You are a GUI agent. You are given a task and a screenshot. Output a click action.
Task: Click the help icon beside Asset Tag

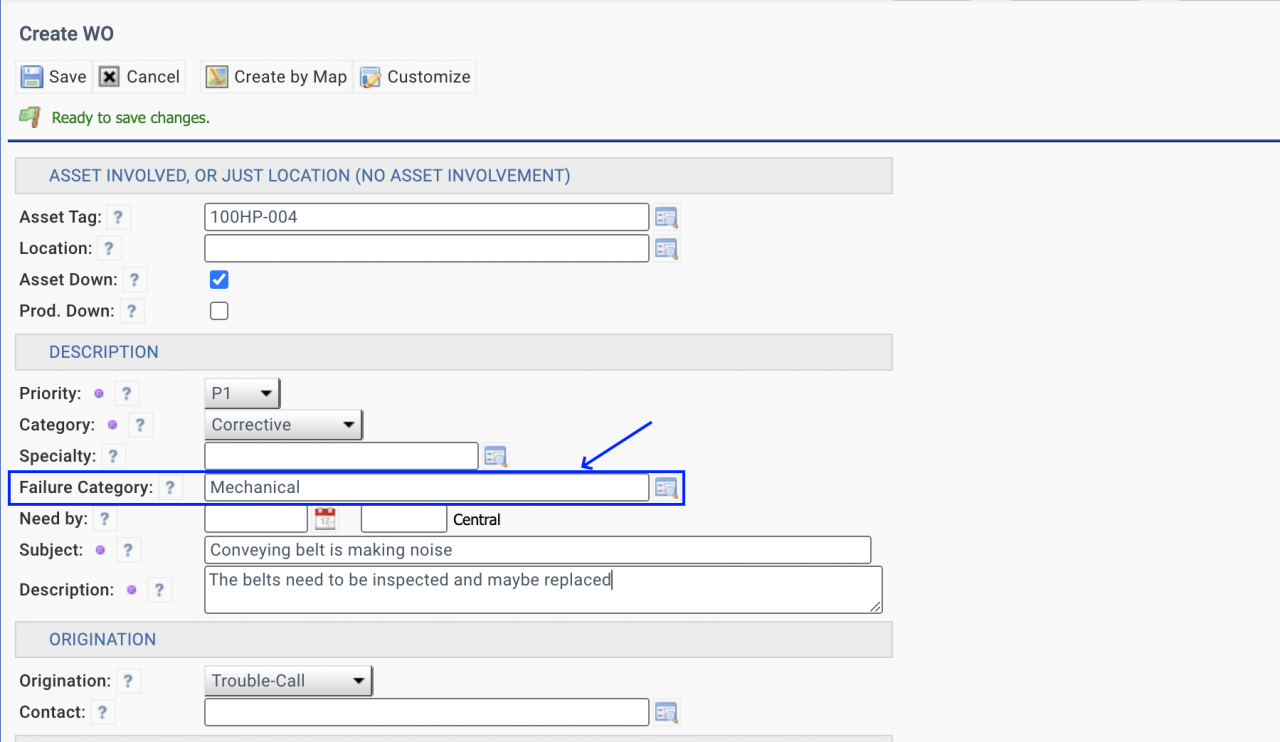[x=118, y=217]
